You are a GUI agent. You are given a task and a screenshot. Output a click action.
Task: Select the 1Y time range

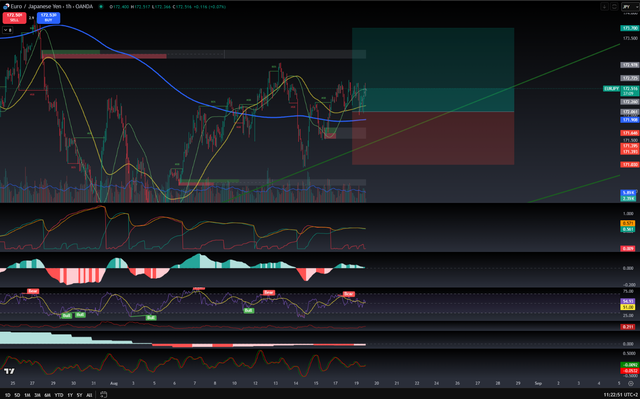coord(70,395)
